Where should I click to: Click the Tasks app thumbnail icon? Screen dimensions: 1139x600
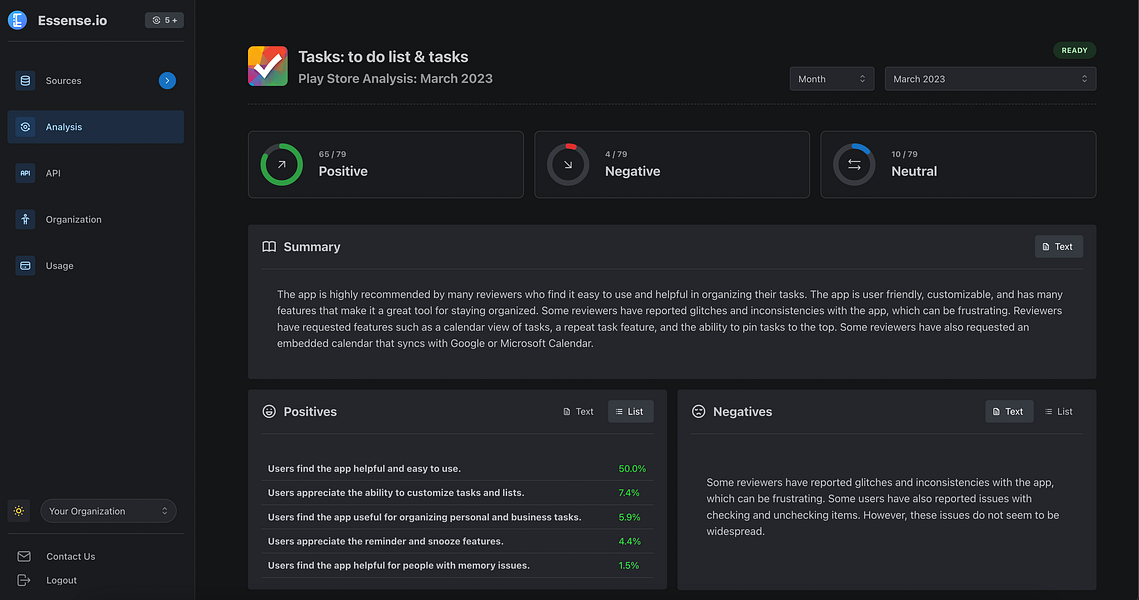click(267, 66)
